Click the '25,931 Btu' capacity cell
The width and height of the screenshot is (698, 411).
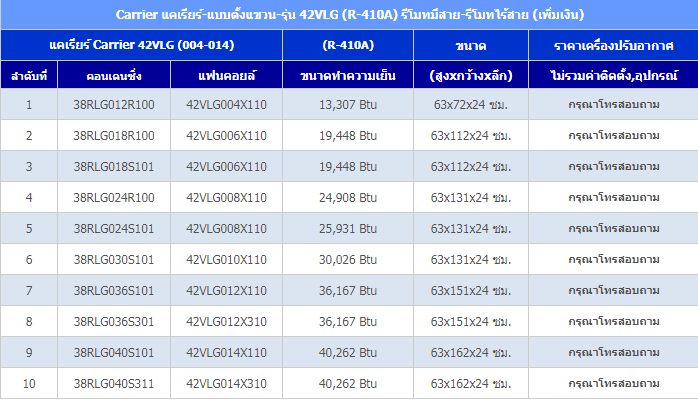tap(348, 228)
